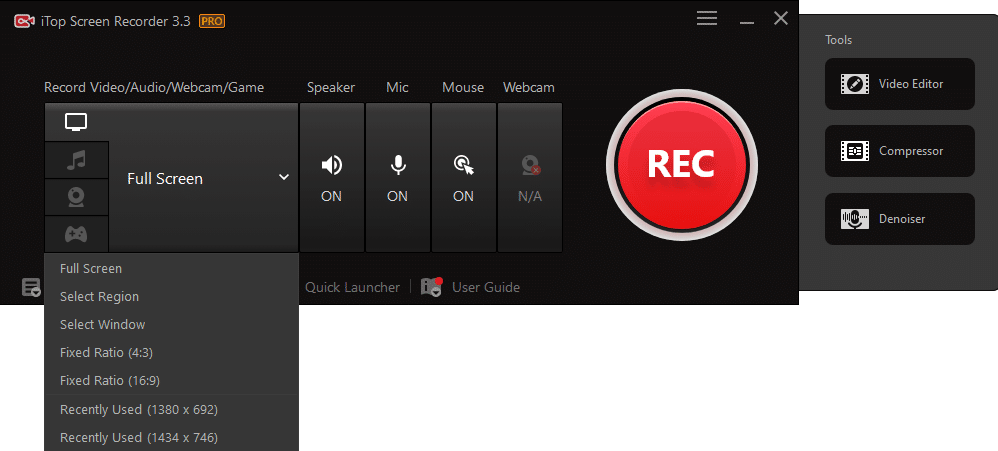The image size is (998, 451).
Task: Select Recently Used (1380 x 692)
Action: 139,410
